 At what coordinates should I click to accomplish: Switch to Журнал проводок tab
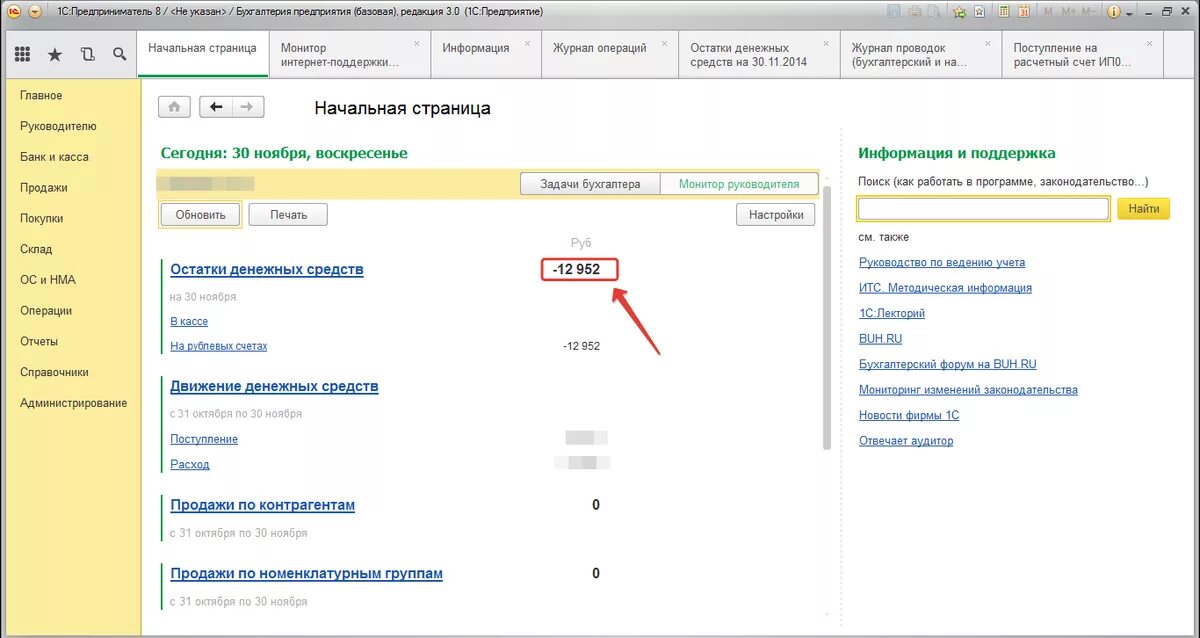click(x=920, y=54)
